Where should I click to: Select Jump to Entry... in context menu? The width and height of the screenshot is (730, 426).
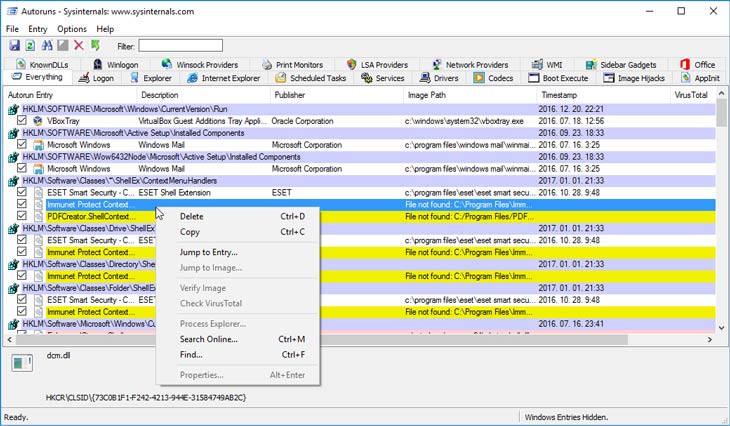tap(237, 252)
